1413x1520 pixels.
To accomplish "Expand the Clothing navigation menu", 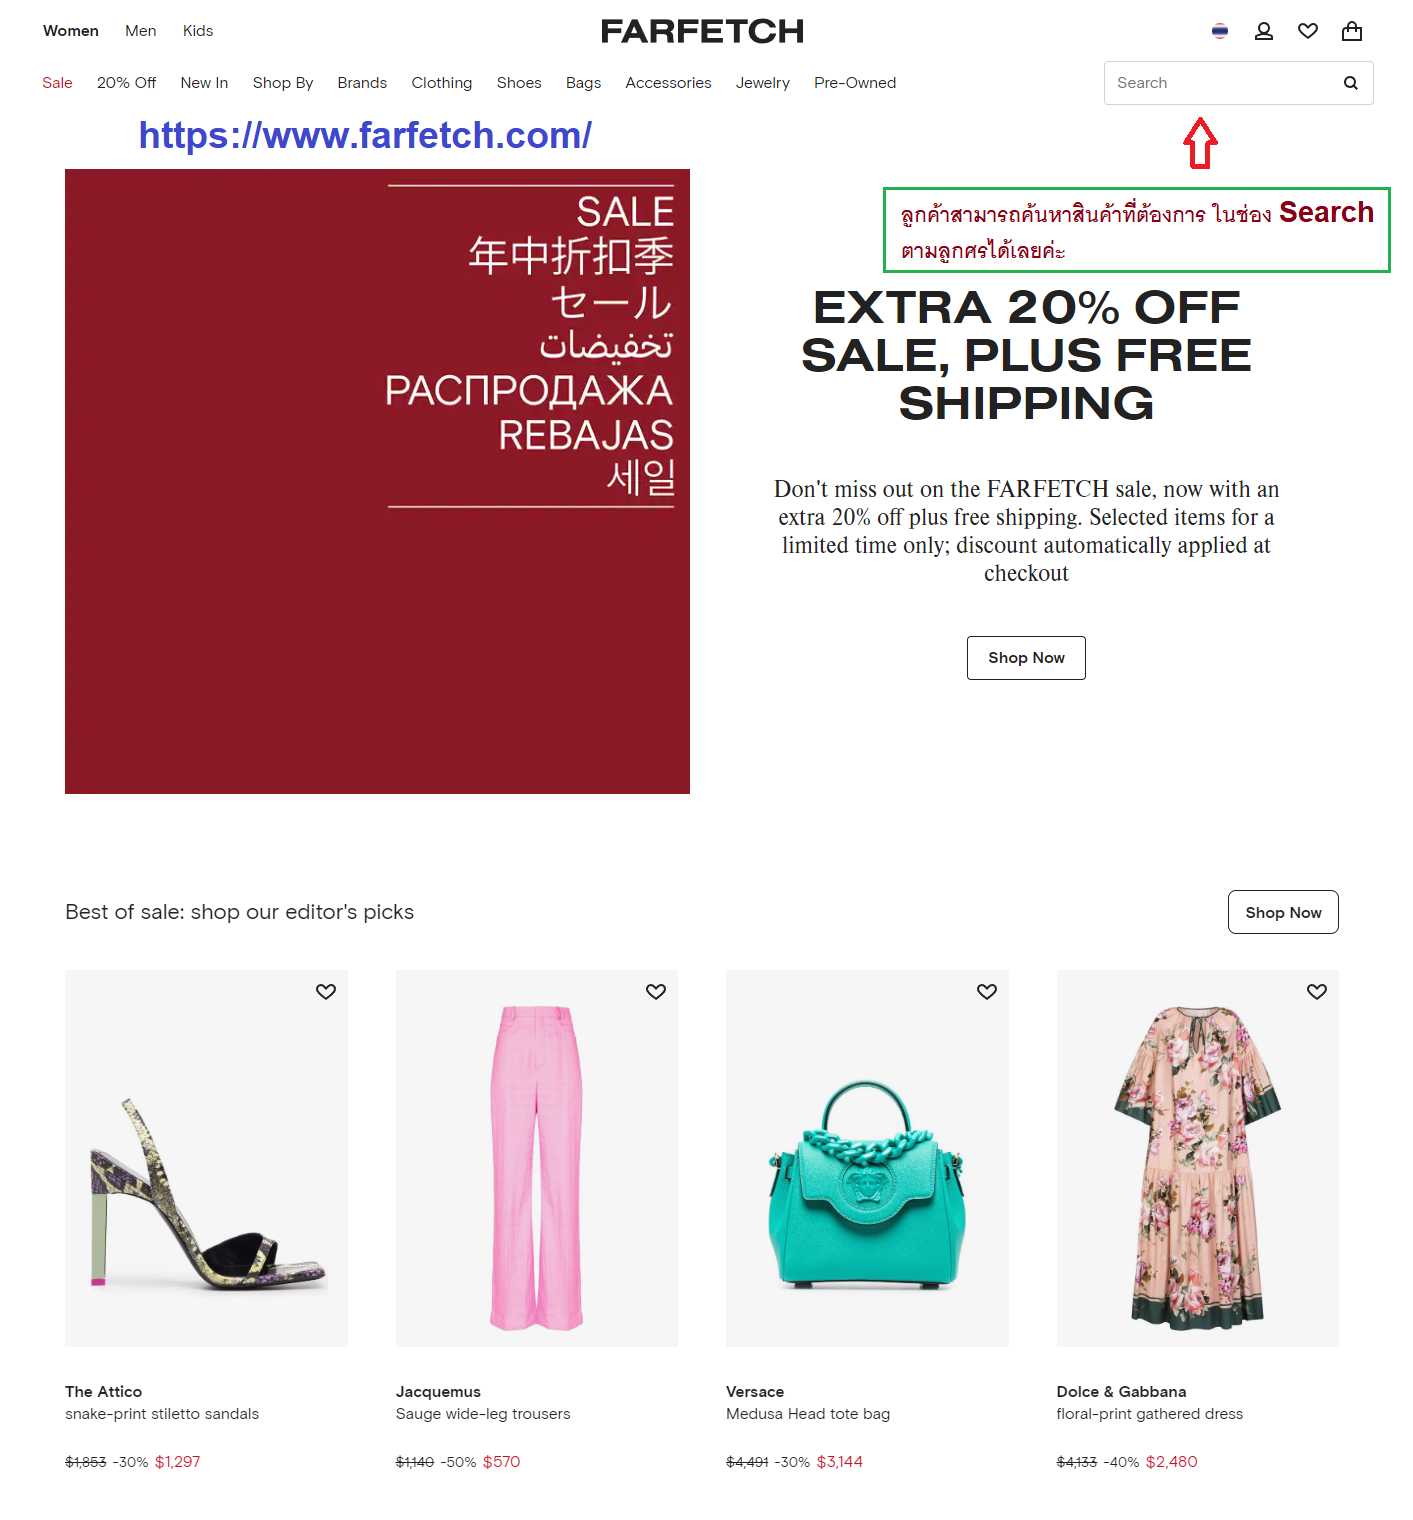I will tap(441, 83).
